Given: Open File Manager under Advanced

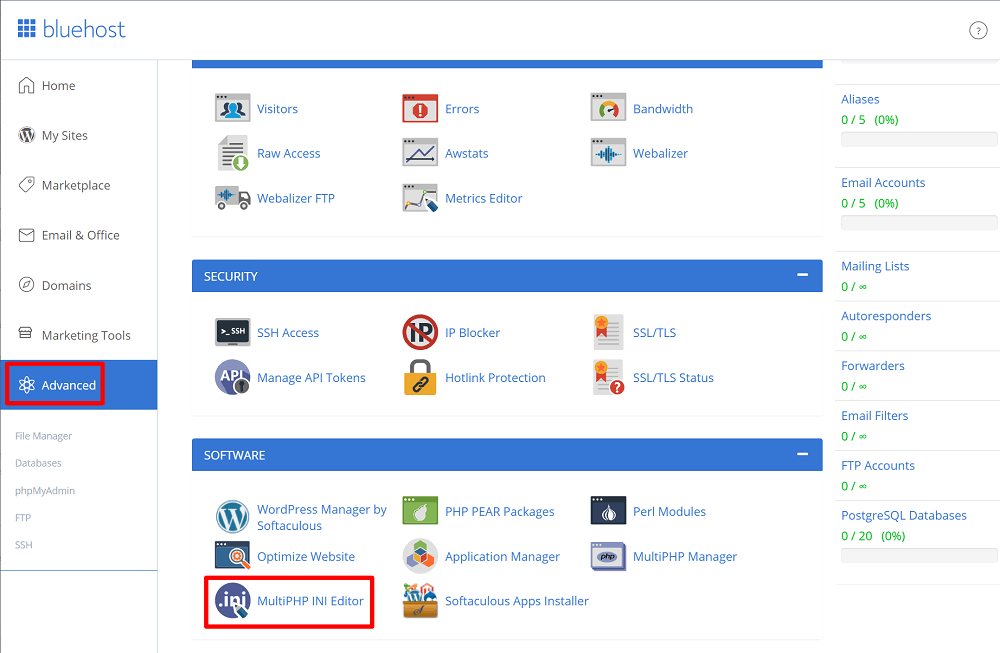Looking at the screenshot, I should tap(43, 436).
